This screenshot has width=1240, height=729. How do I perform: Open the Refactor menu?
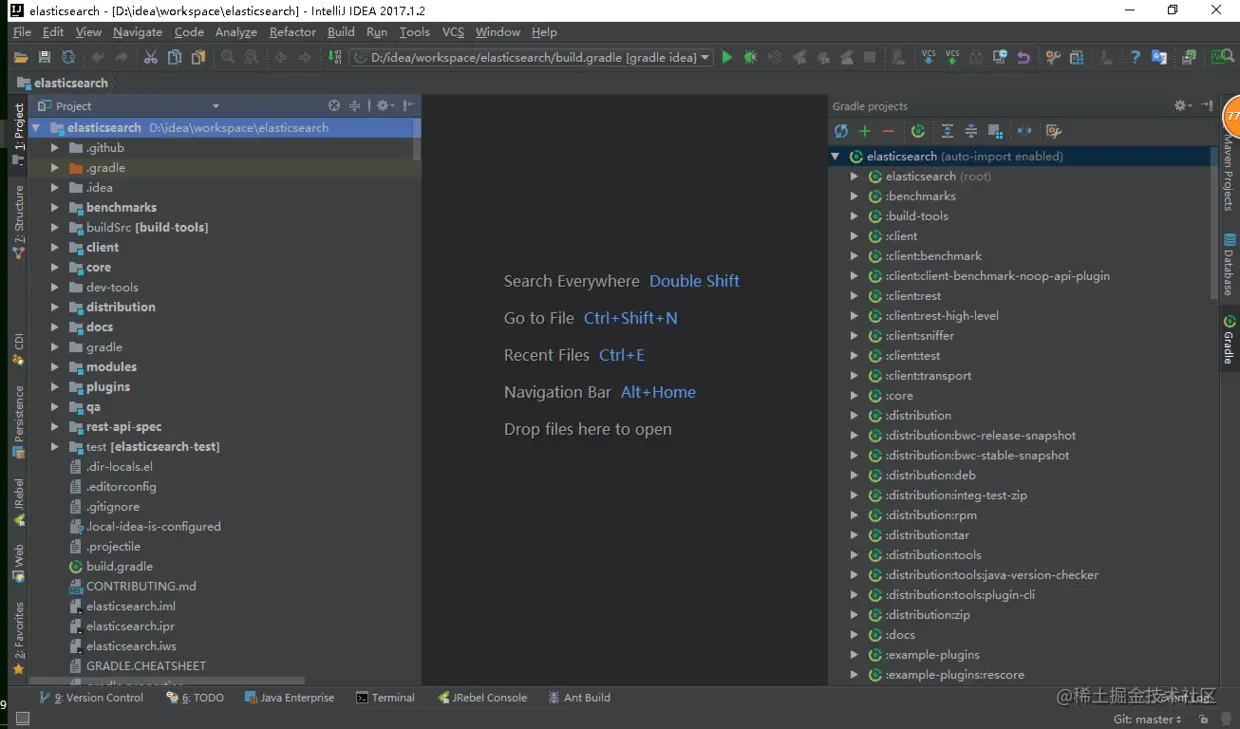coord(292,32)
